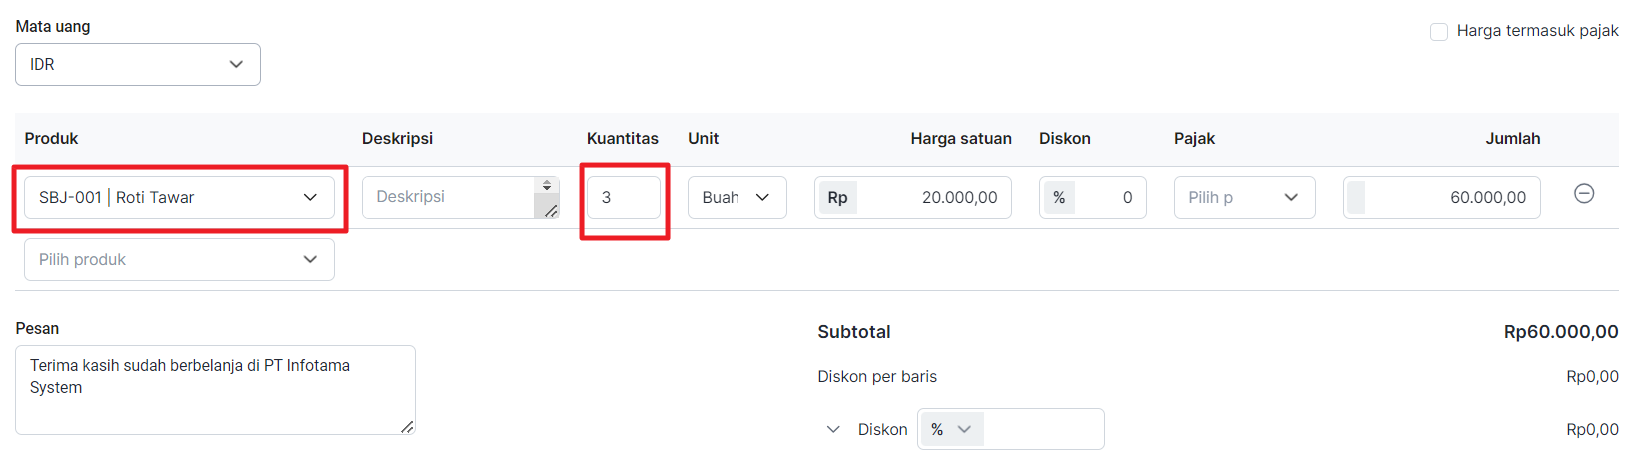
Task: Click the Jumlah 60.000,00 field
Action: click(1442, 198)
